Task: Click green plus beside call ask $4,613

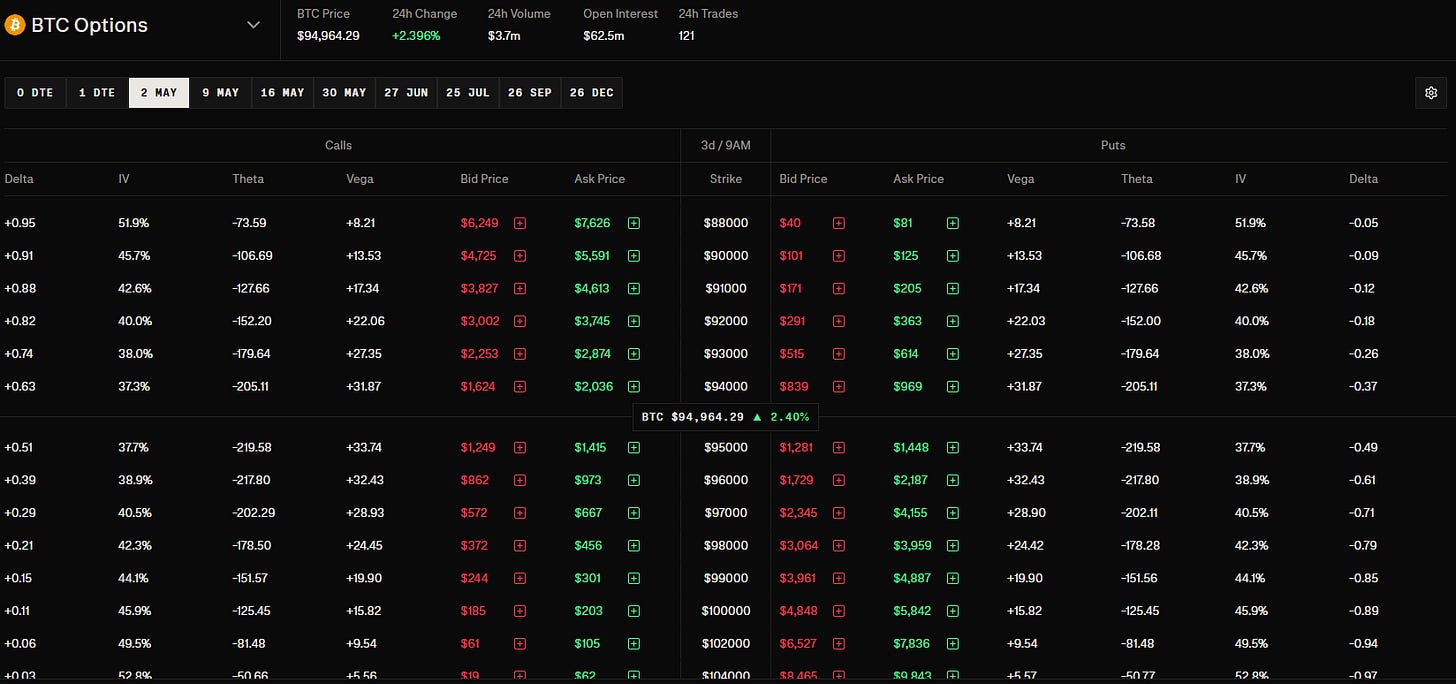Action: tap(634, 289)
